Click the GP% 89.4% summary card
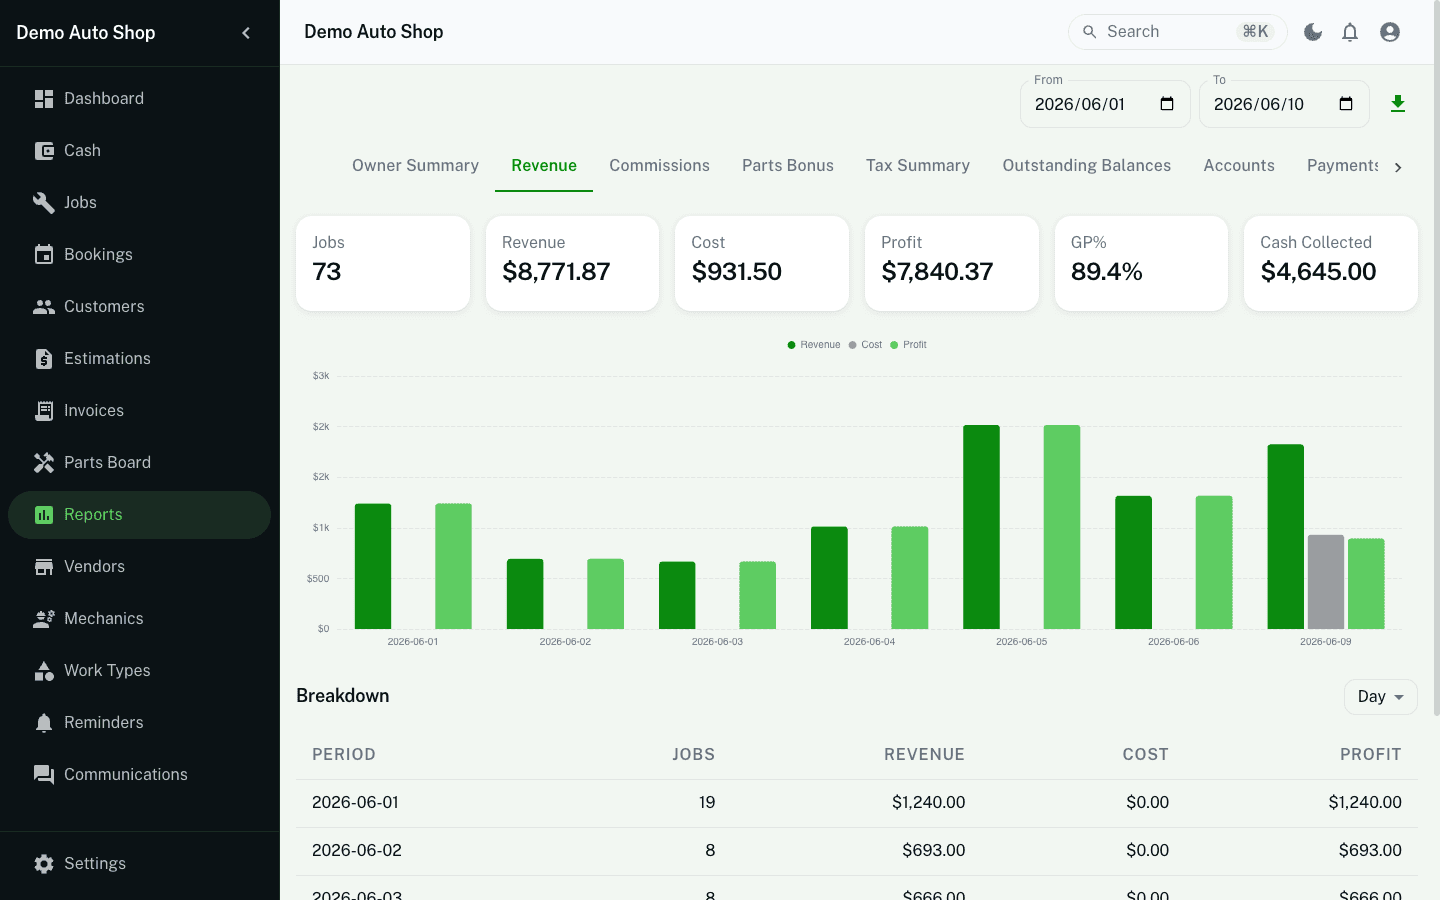 pos(1141,264)
